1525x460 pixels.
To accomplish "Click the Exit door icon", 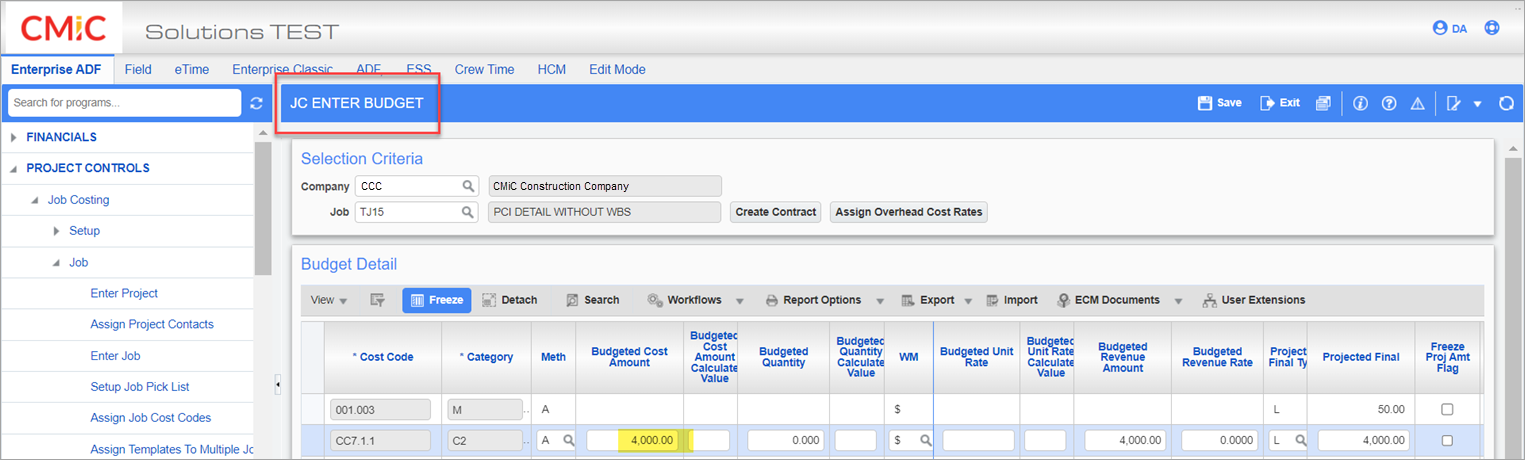I will click(x=1267, y=103).
